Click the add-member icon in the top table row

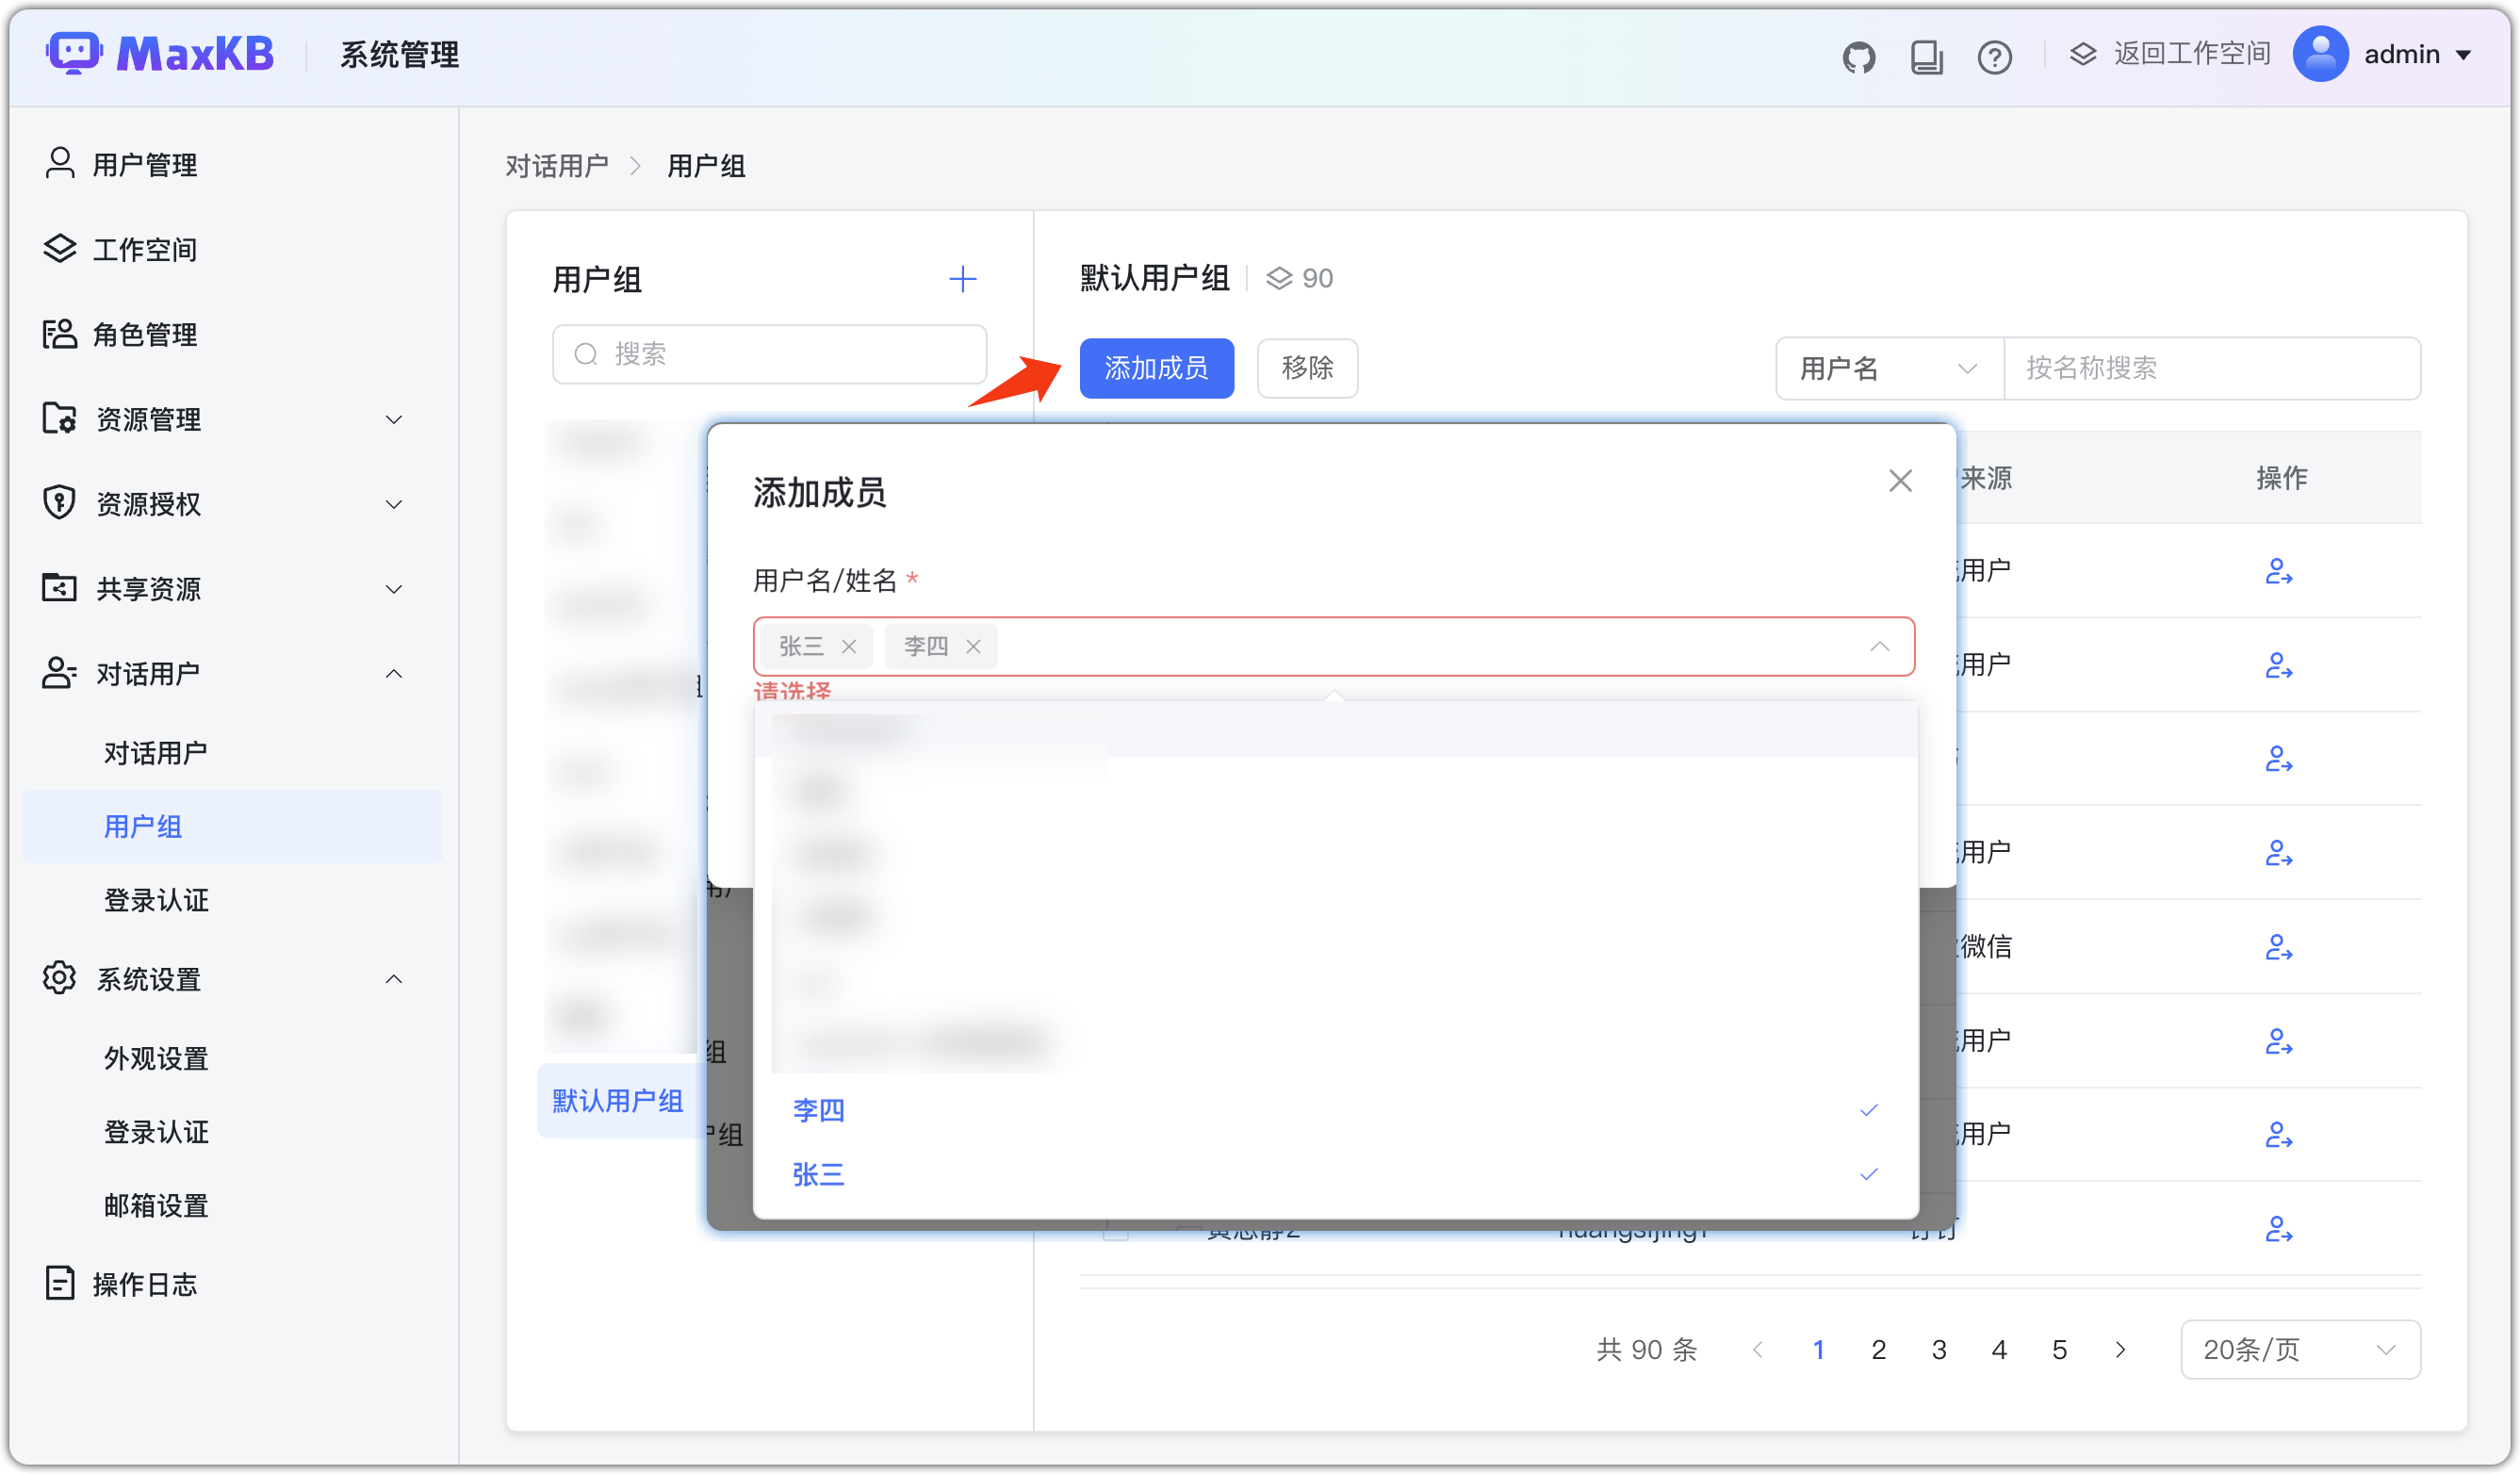[x=2281, y=571]
